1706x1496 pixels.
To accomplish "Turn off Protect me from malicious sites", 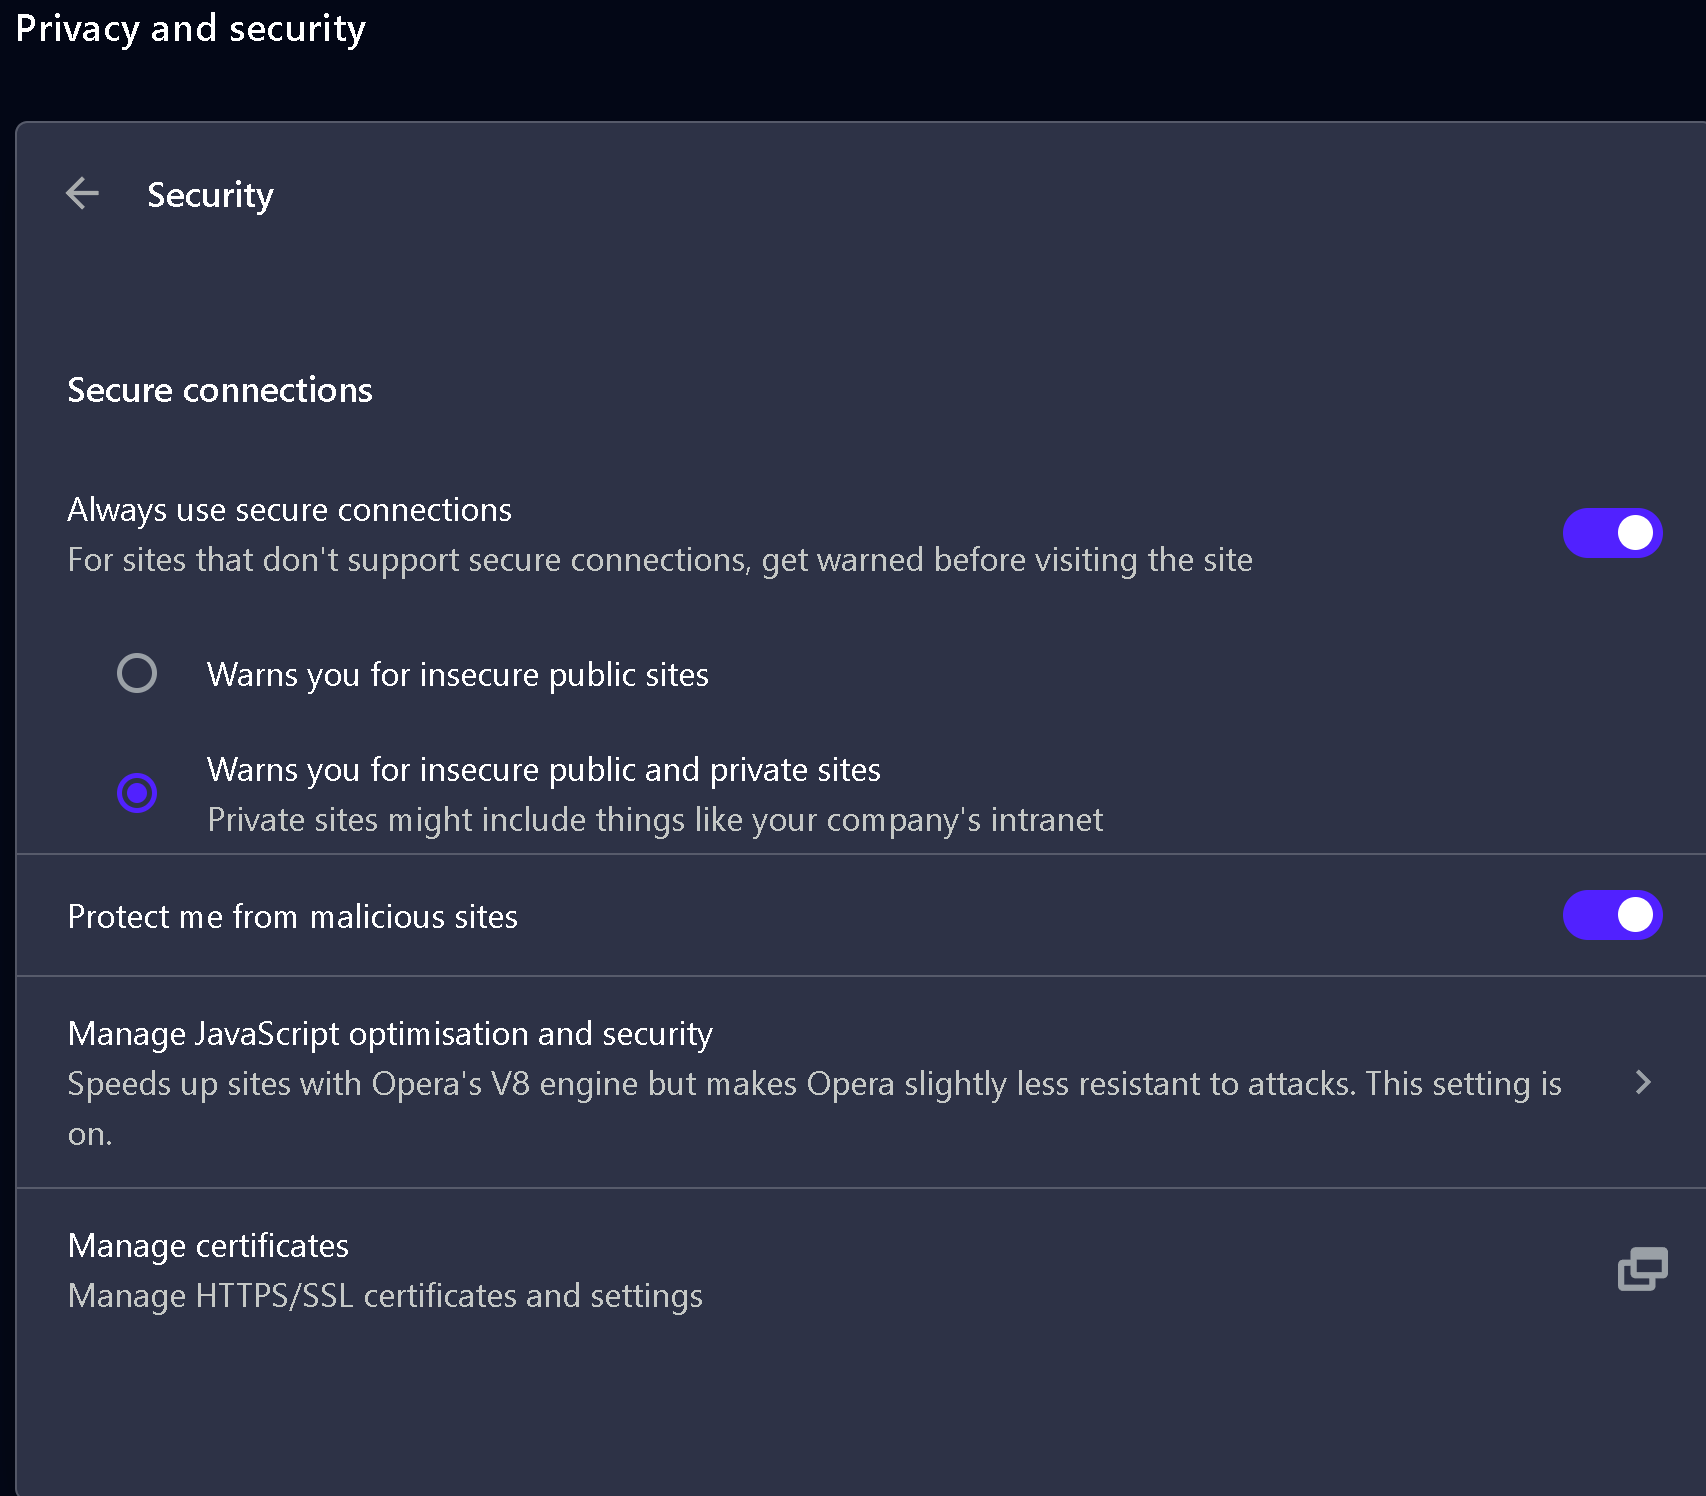I will click(x=1612, y=915).
